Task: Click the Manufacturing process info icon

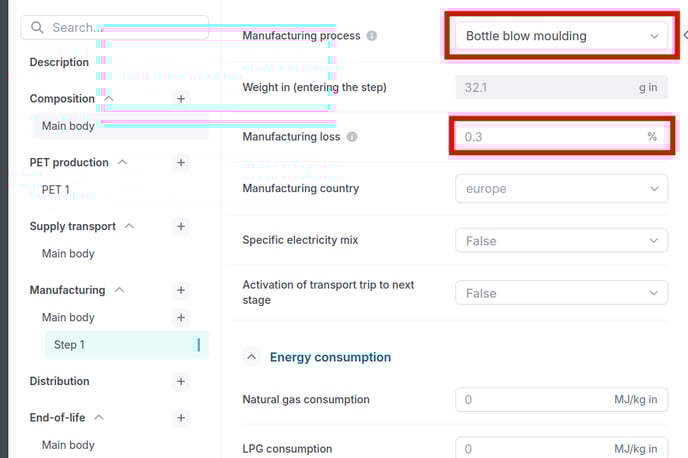Action: 372,36
